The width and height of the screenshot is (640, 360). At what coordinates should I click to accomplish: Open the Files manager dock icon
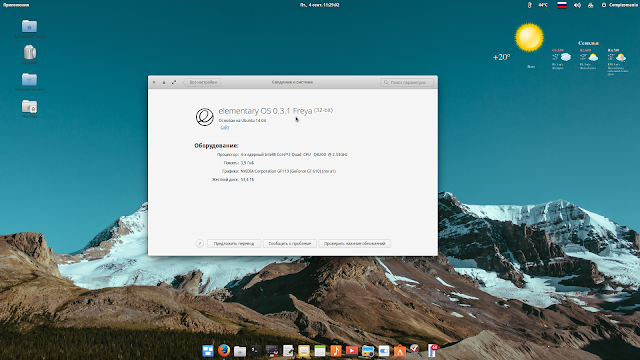coord(240,351)
